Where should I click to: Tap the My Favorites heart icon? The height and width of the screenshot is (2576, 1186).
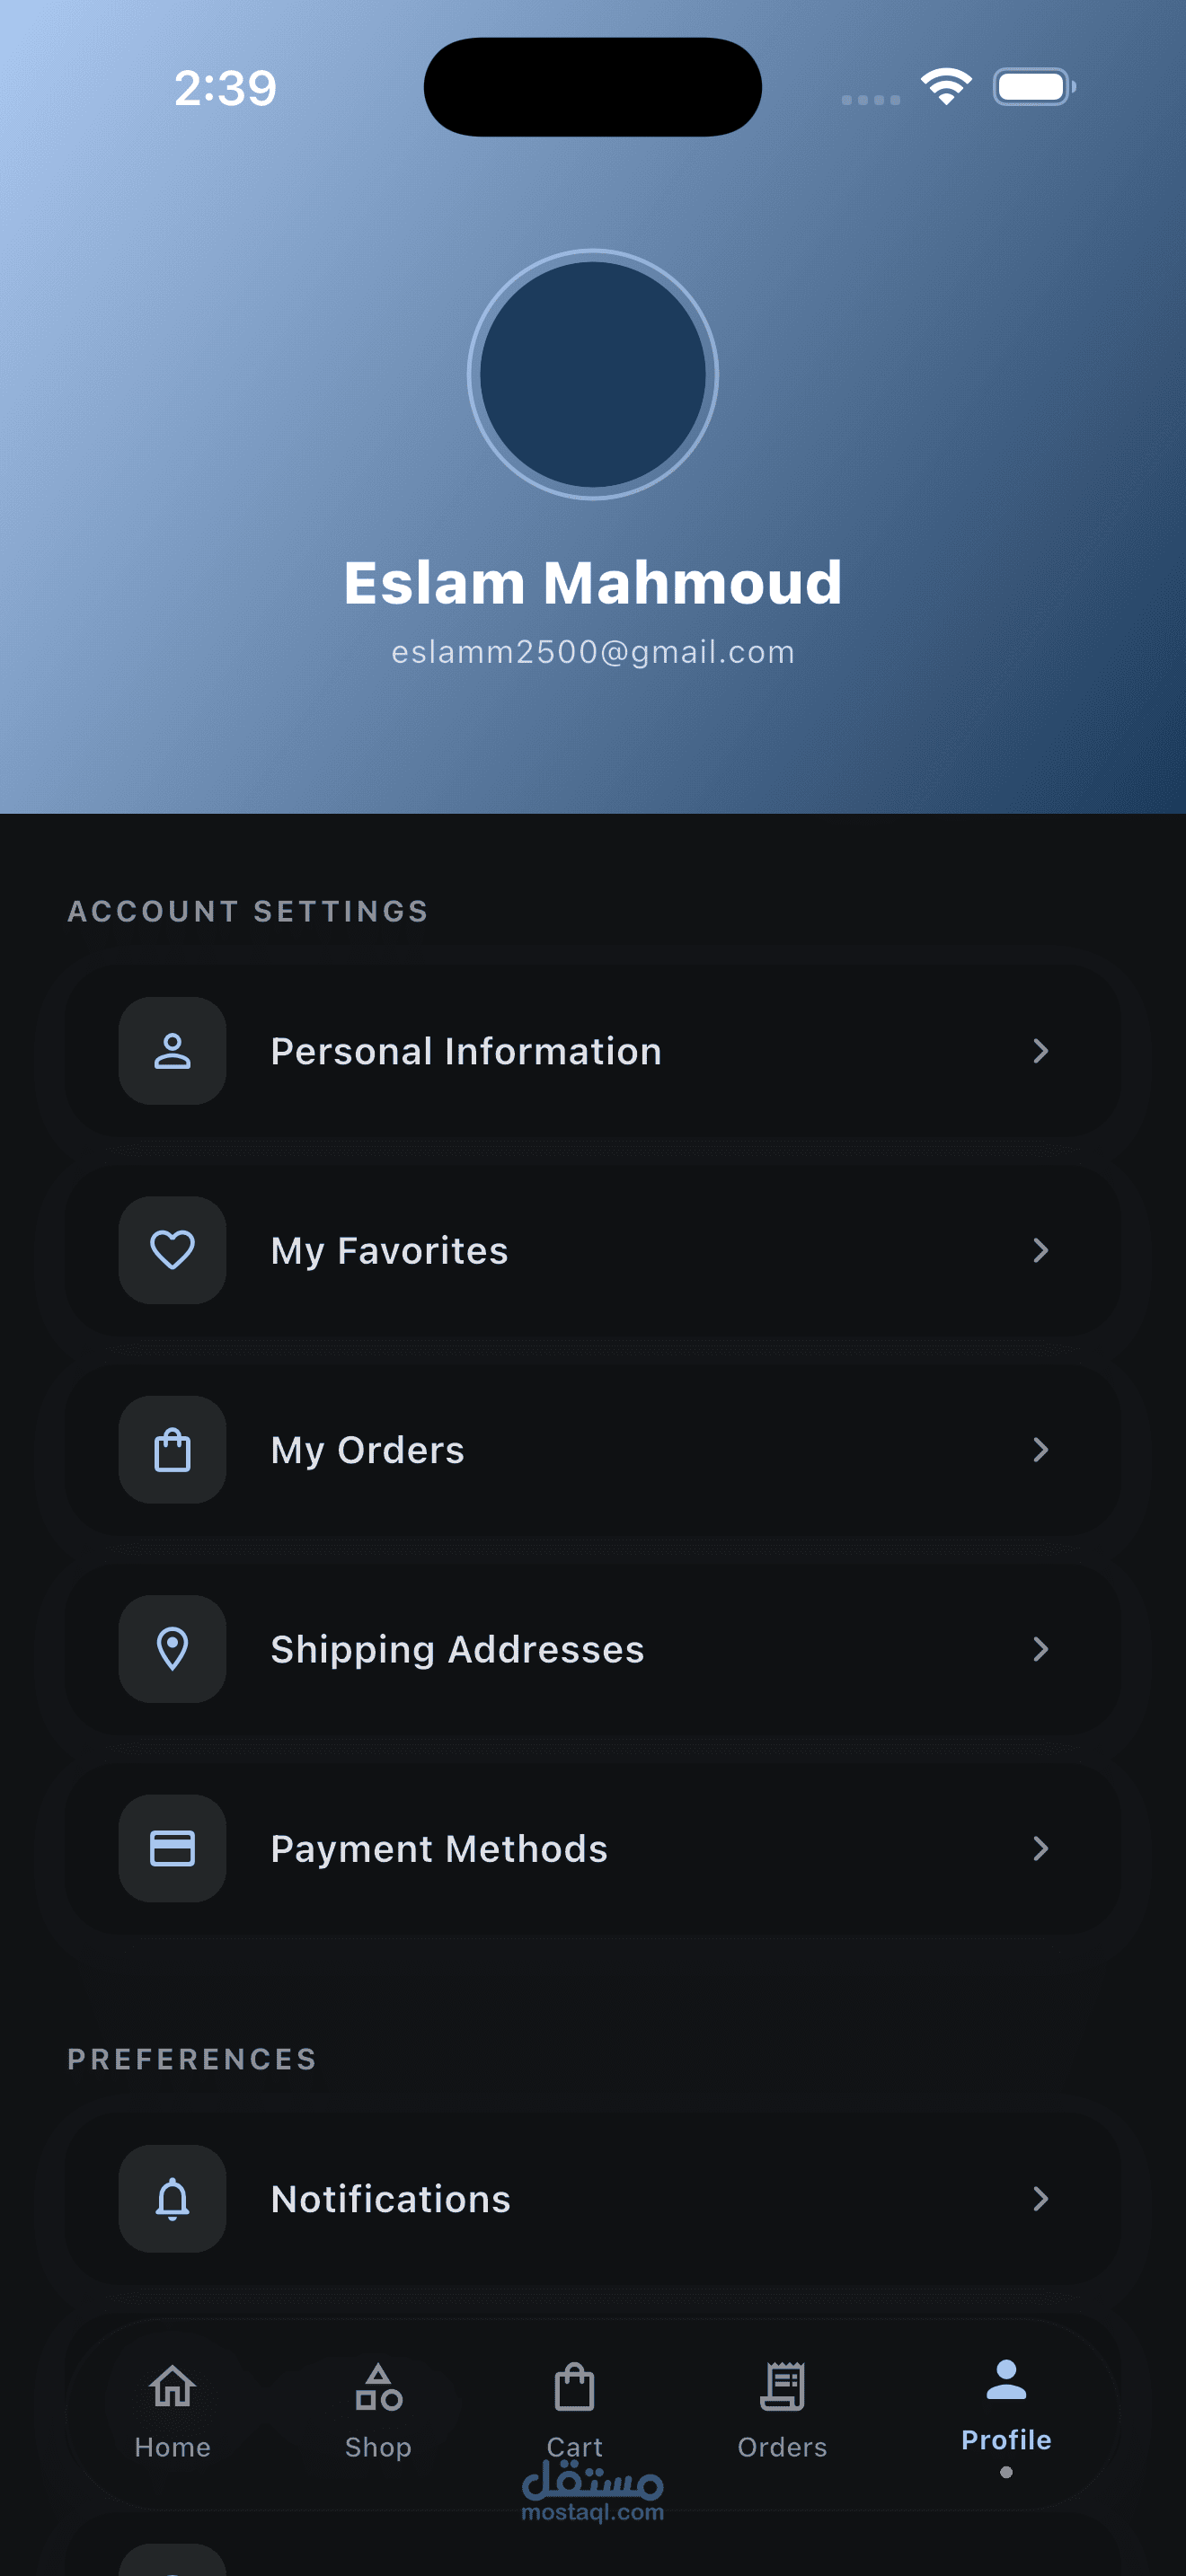click(172, 1250)
